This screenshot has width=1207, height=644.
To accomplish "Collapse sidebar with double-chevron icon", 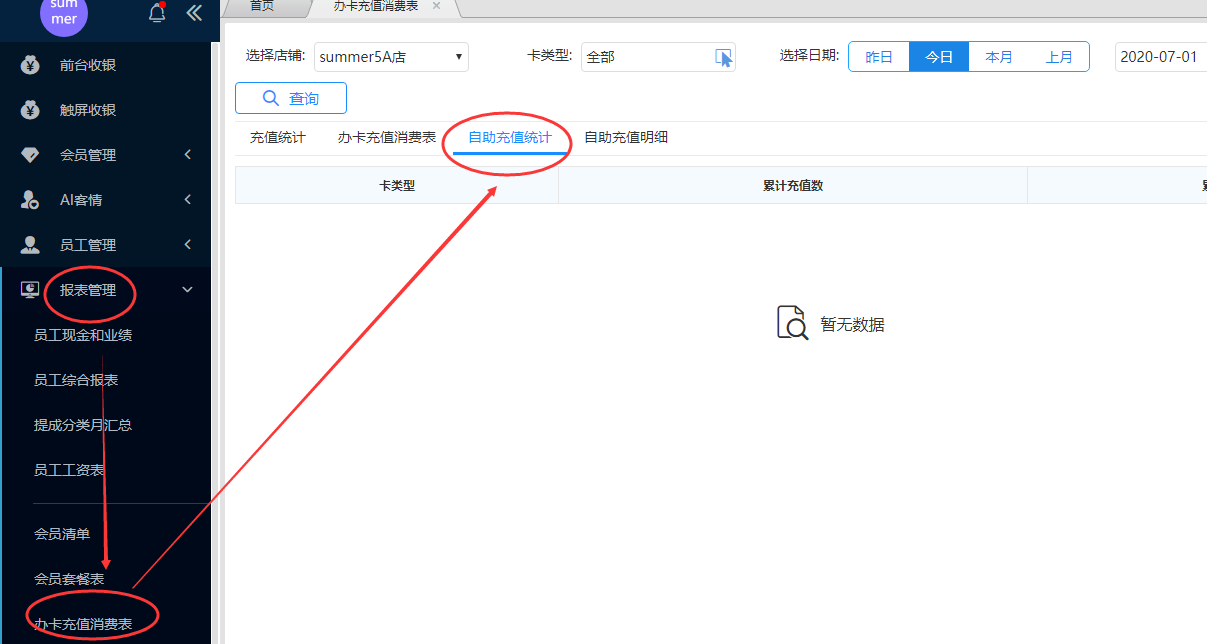I will tap(194, 13).
